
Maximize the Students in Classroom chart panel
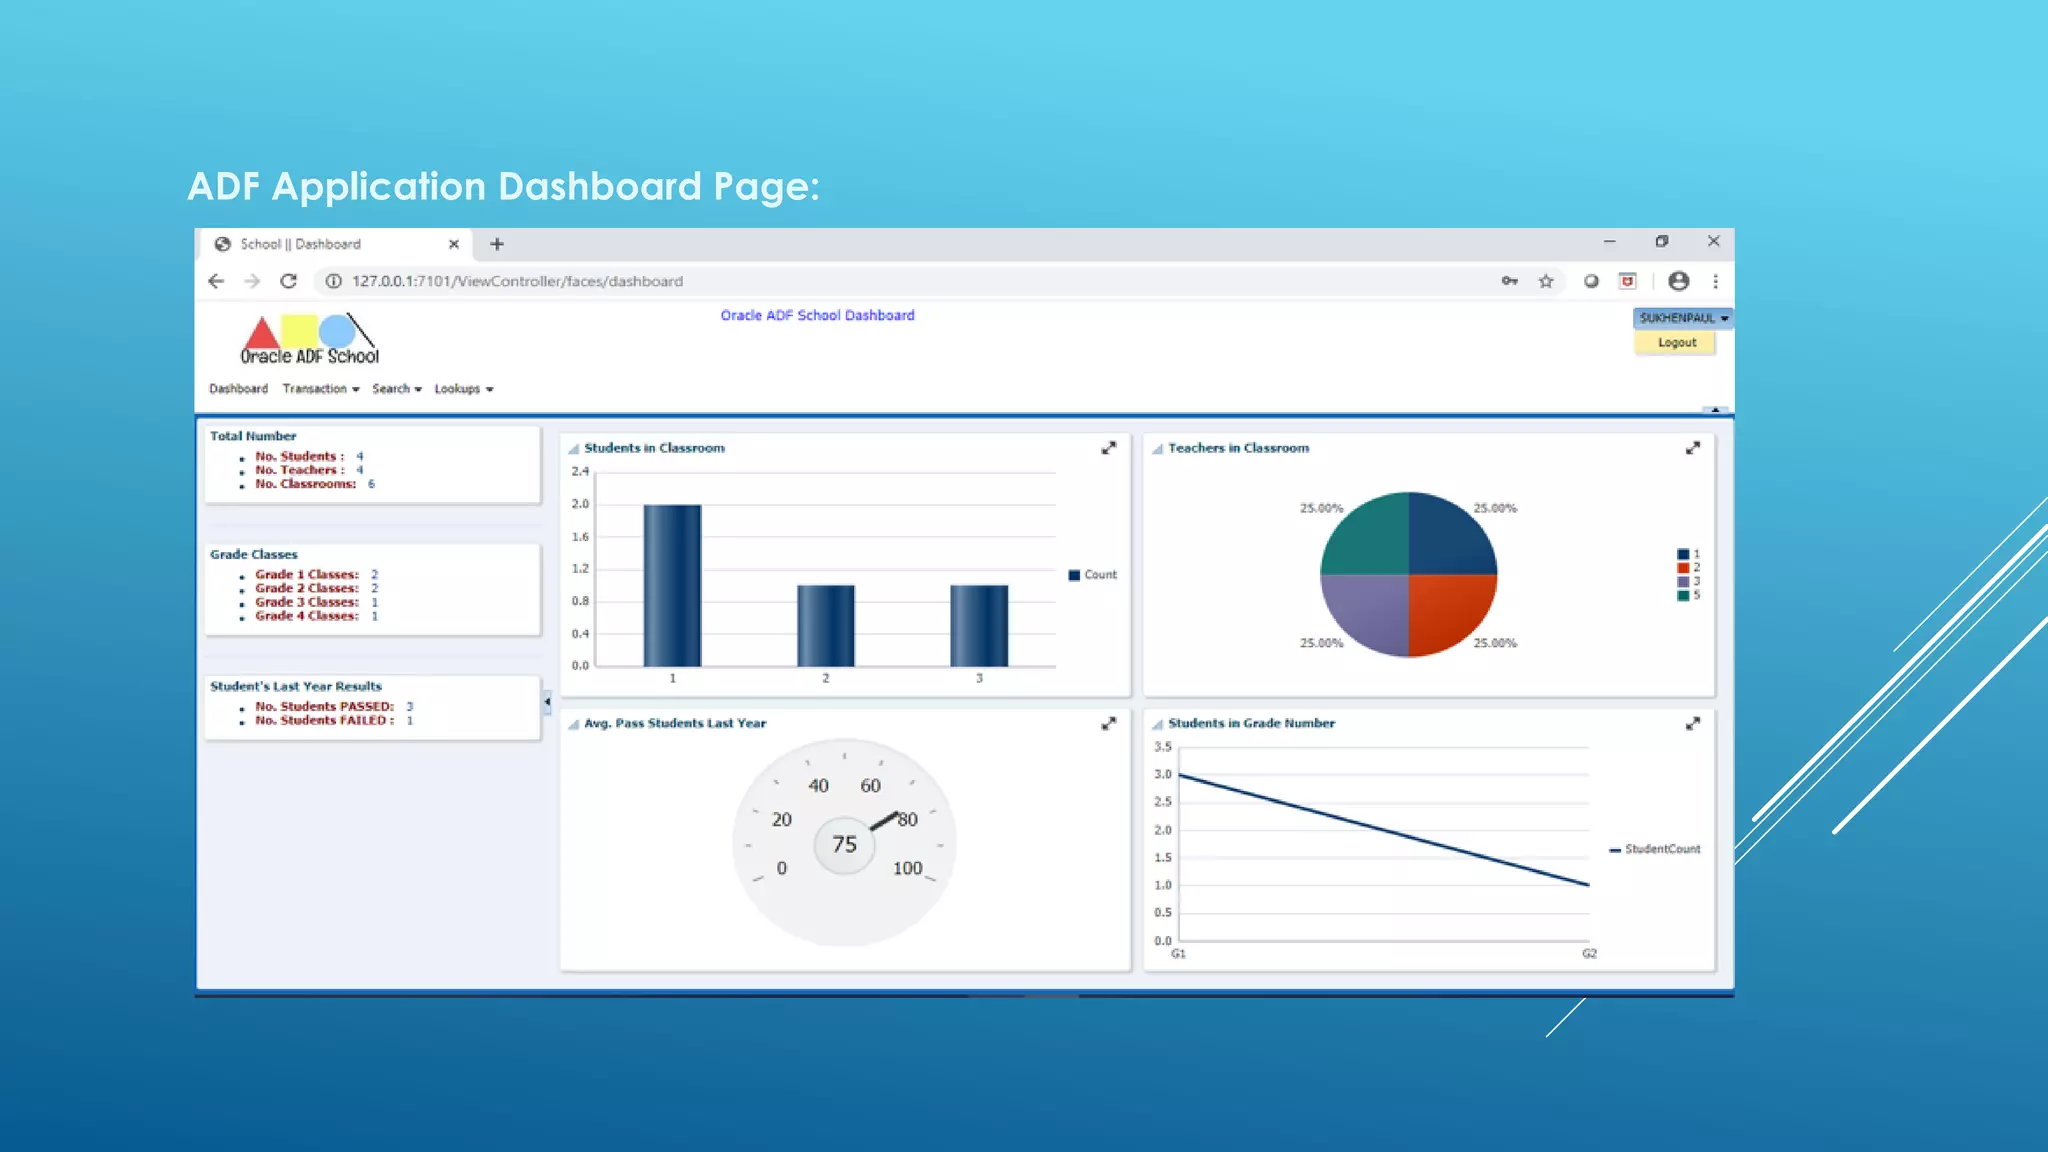1108,448
